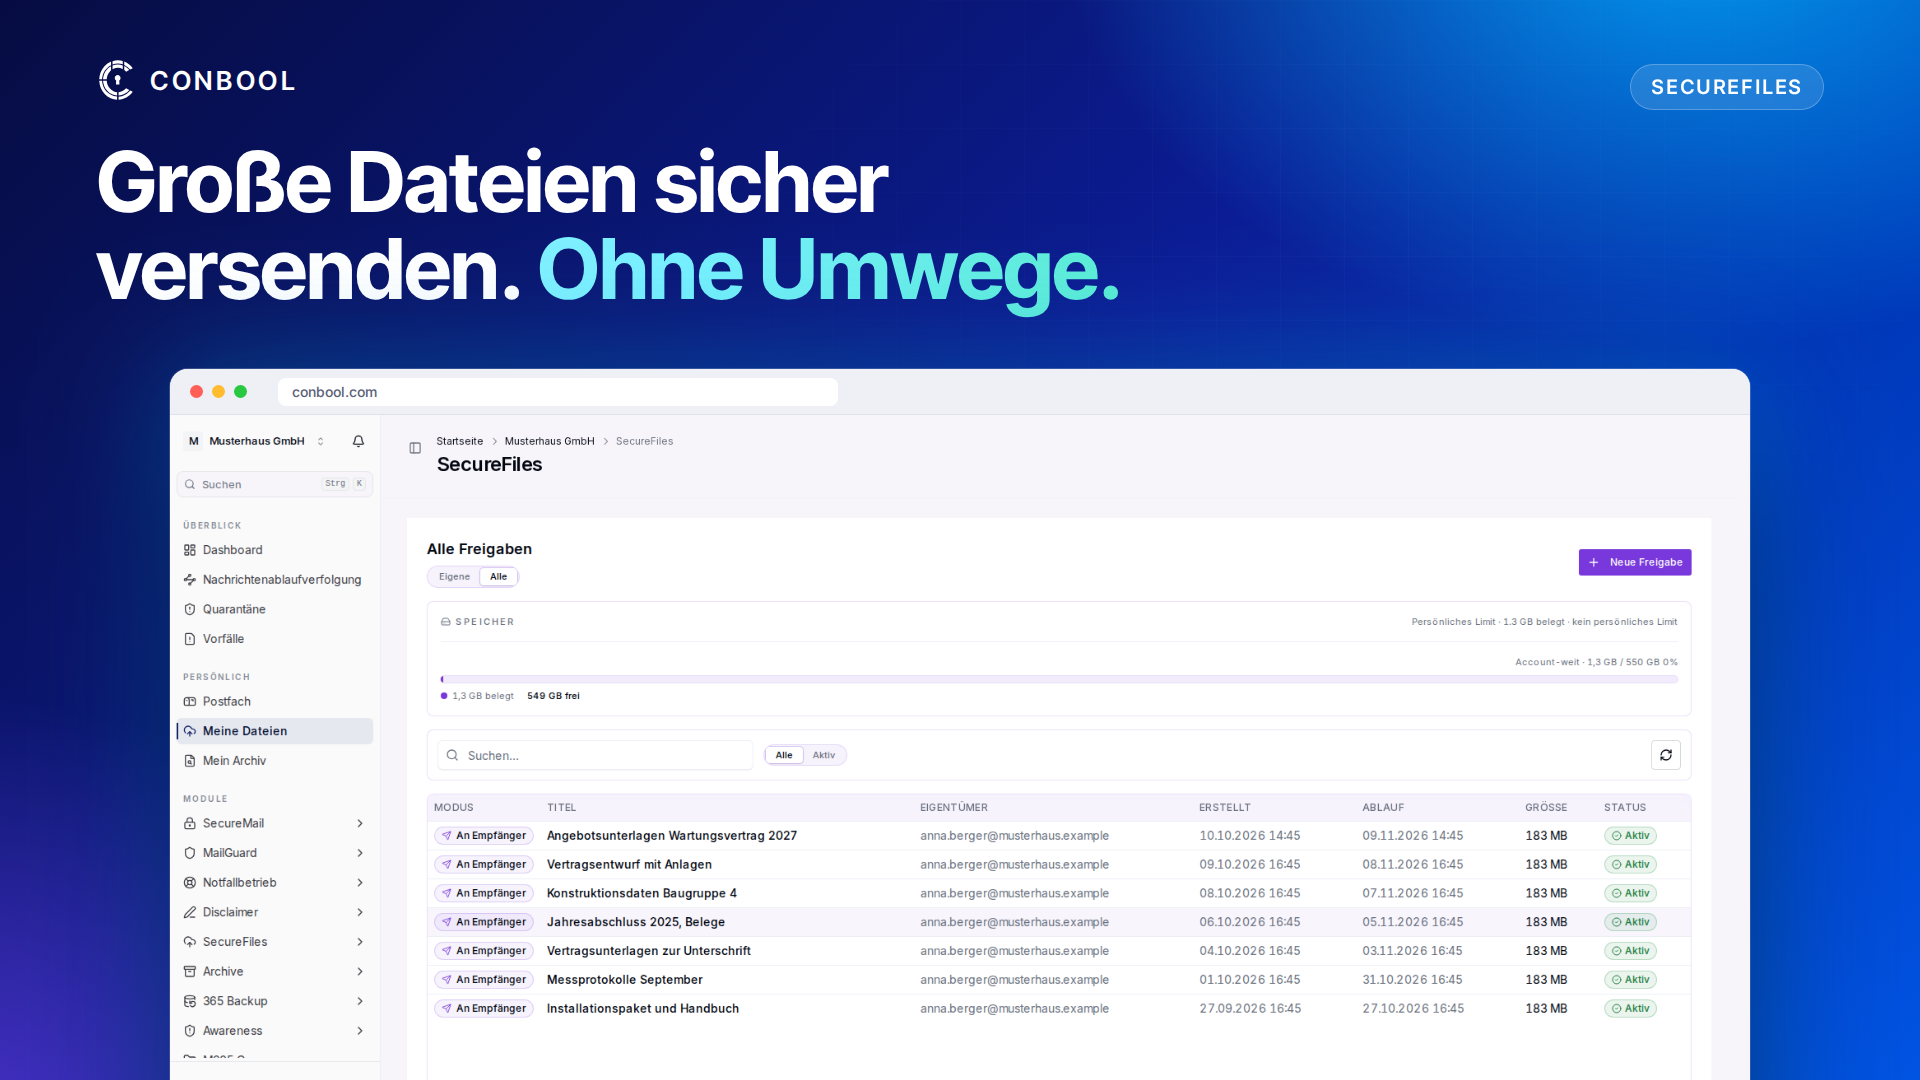Go to Nachrichtenablaufverfolgung

pos(275,580)
